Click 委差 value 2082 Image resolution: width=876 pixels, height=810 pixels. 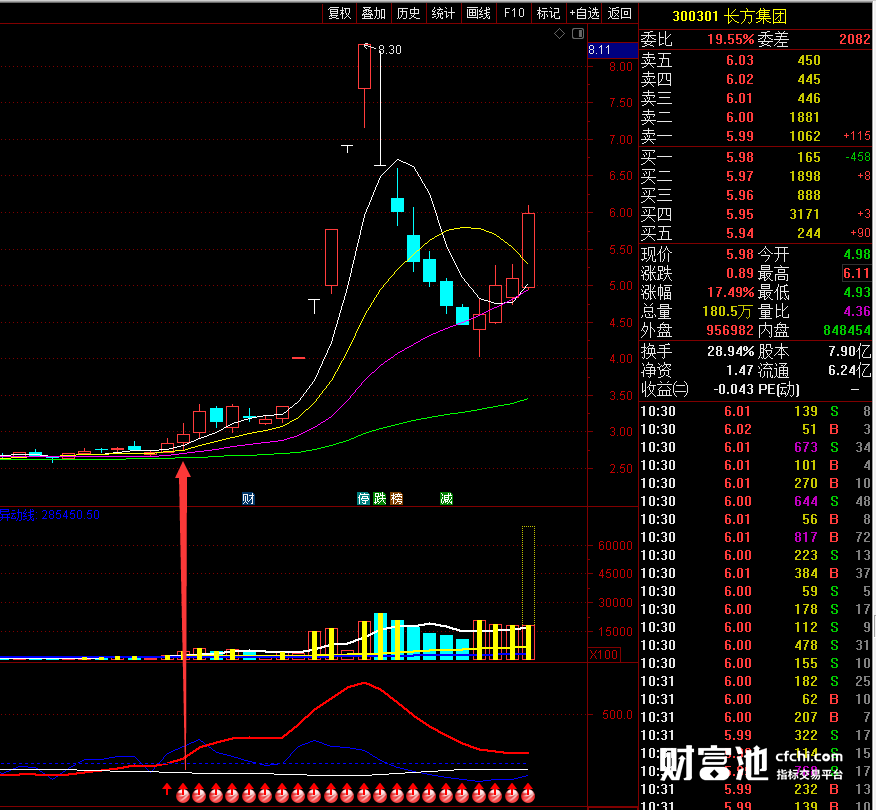pyautogui.click(x=854, y=39)
